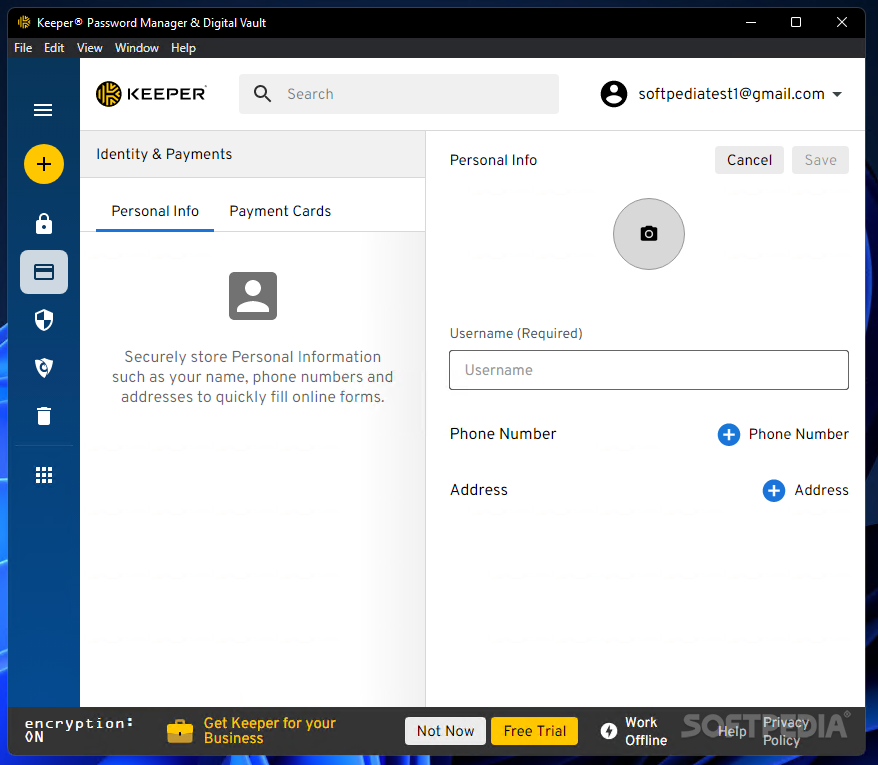This screenshot has width=878, height=765.
Task: Click the grey person placeholder icon
Action: coord(253,296)
